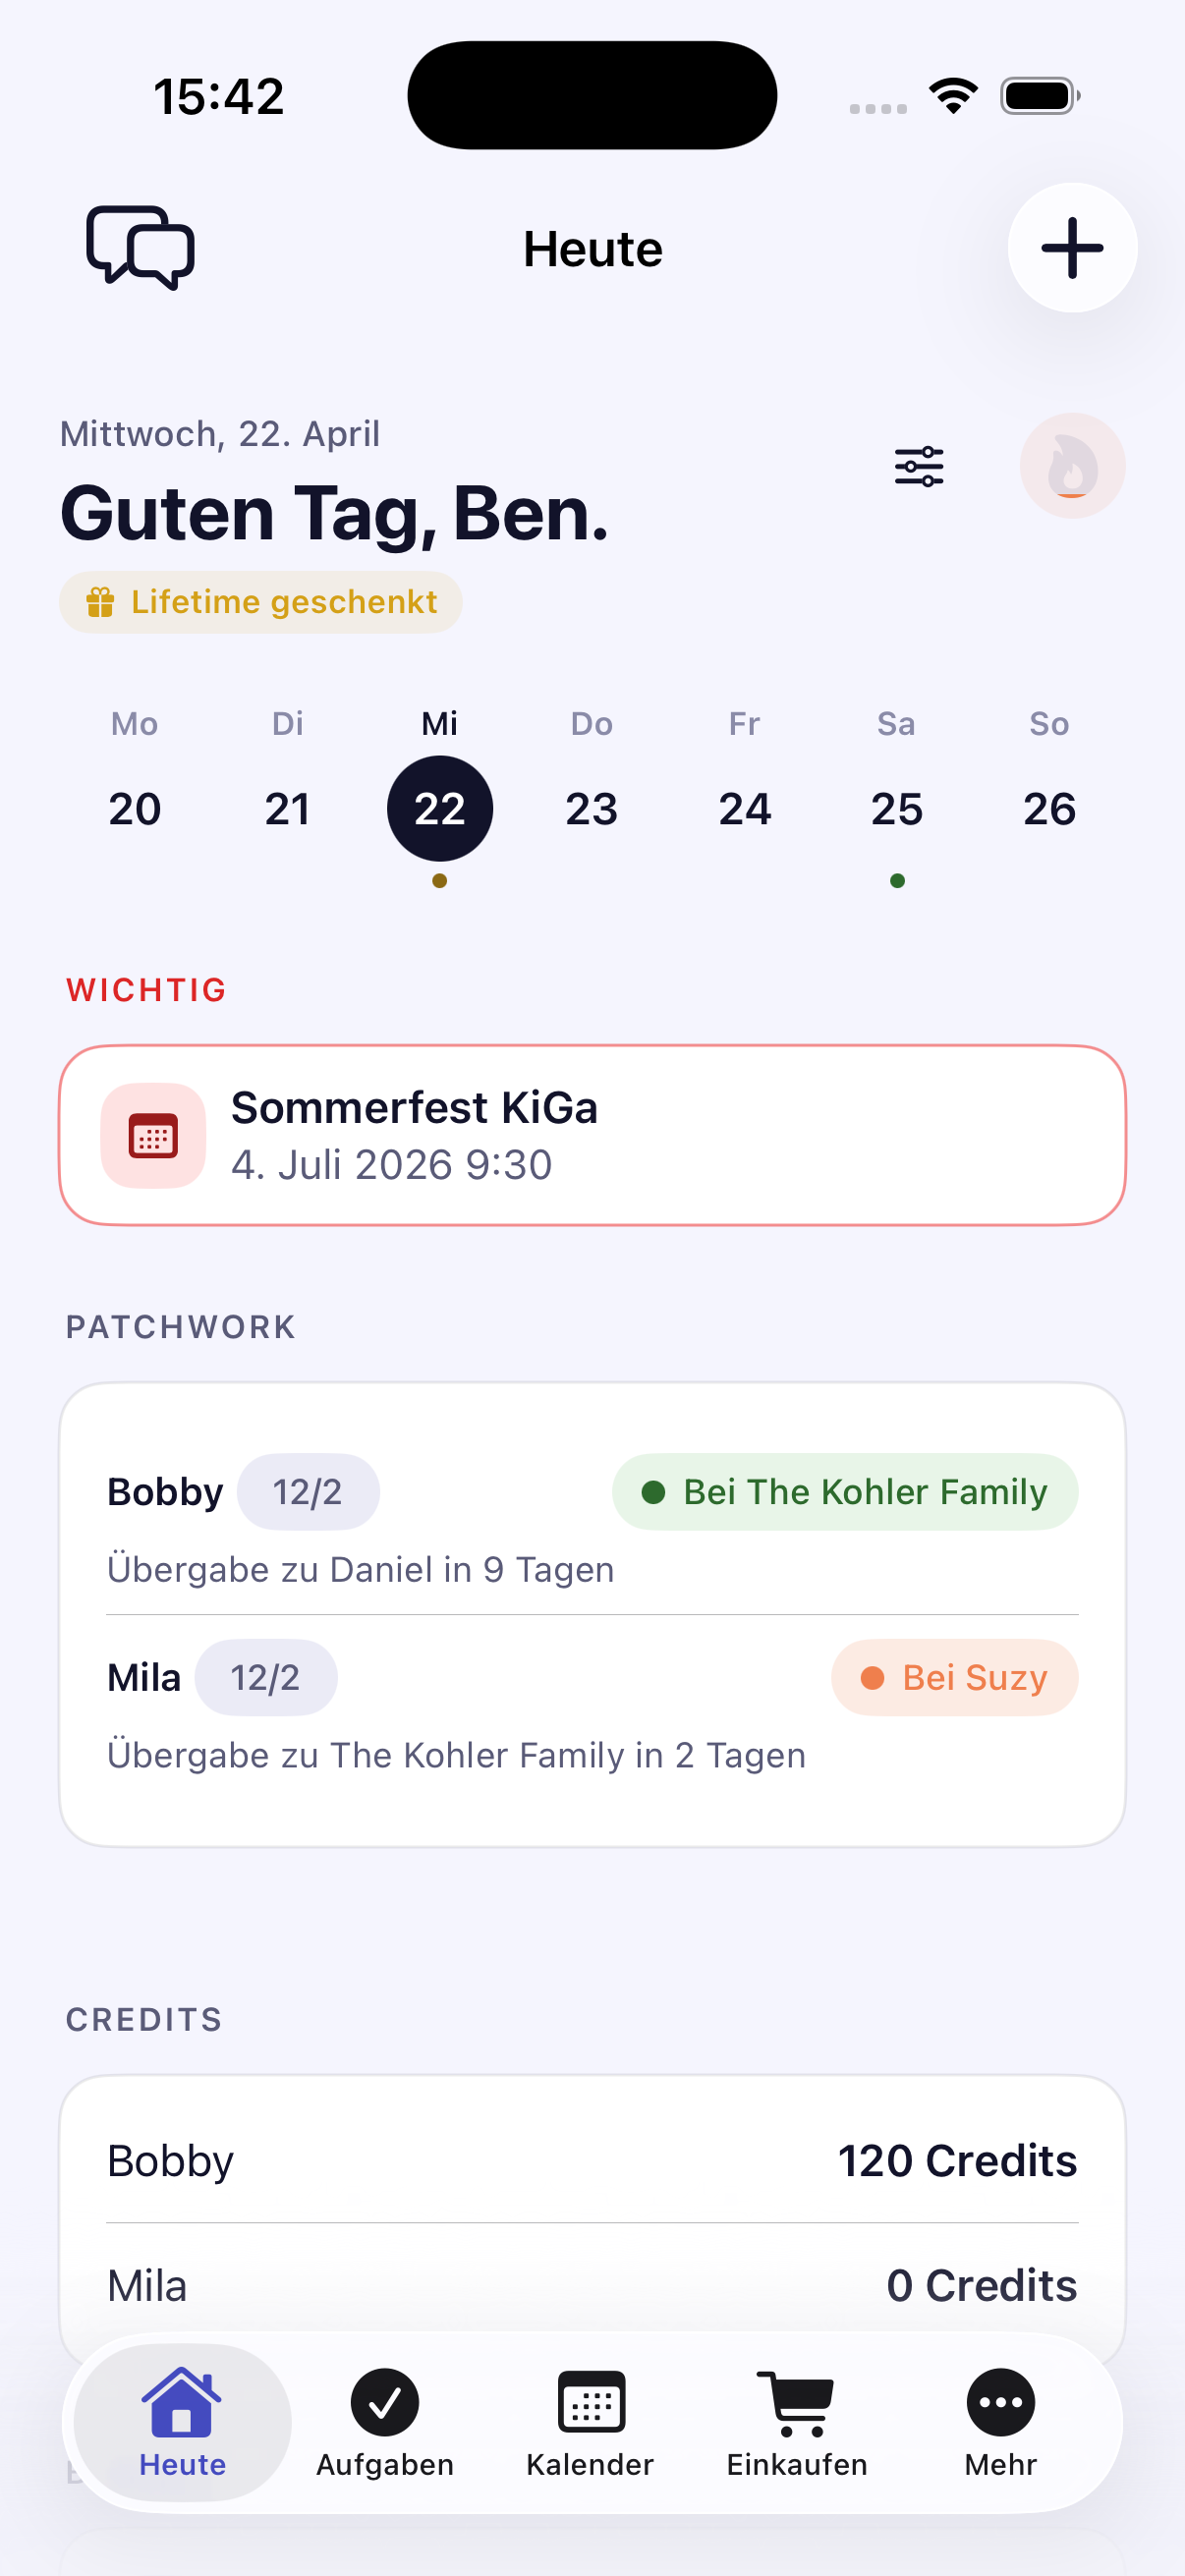The height and width of the screenshot is (2576, 1185).
Task: Tap the Bei Suzy status pill
Action: 954,1678
